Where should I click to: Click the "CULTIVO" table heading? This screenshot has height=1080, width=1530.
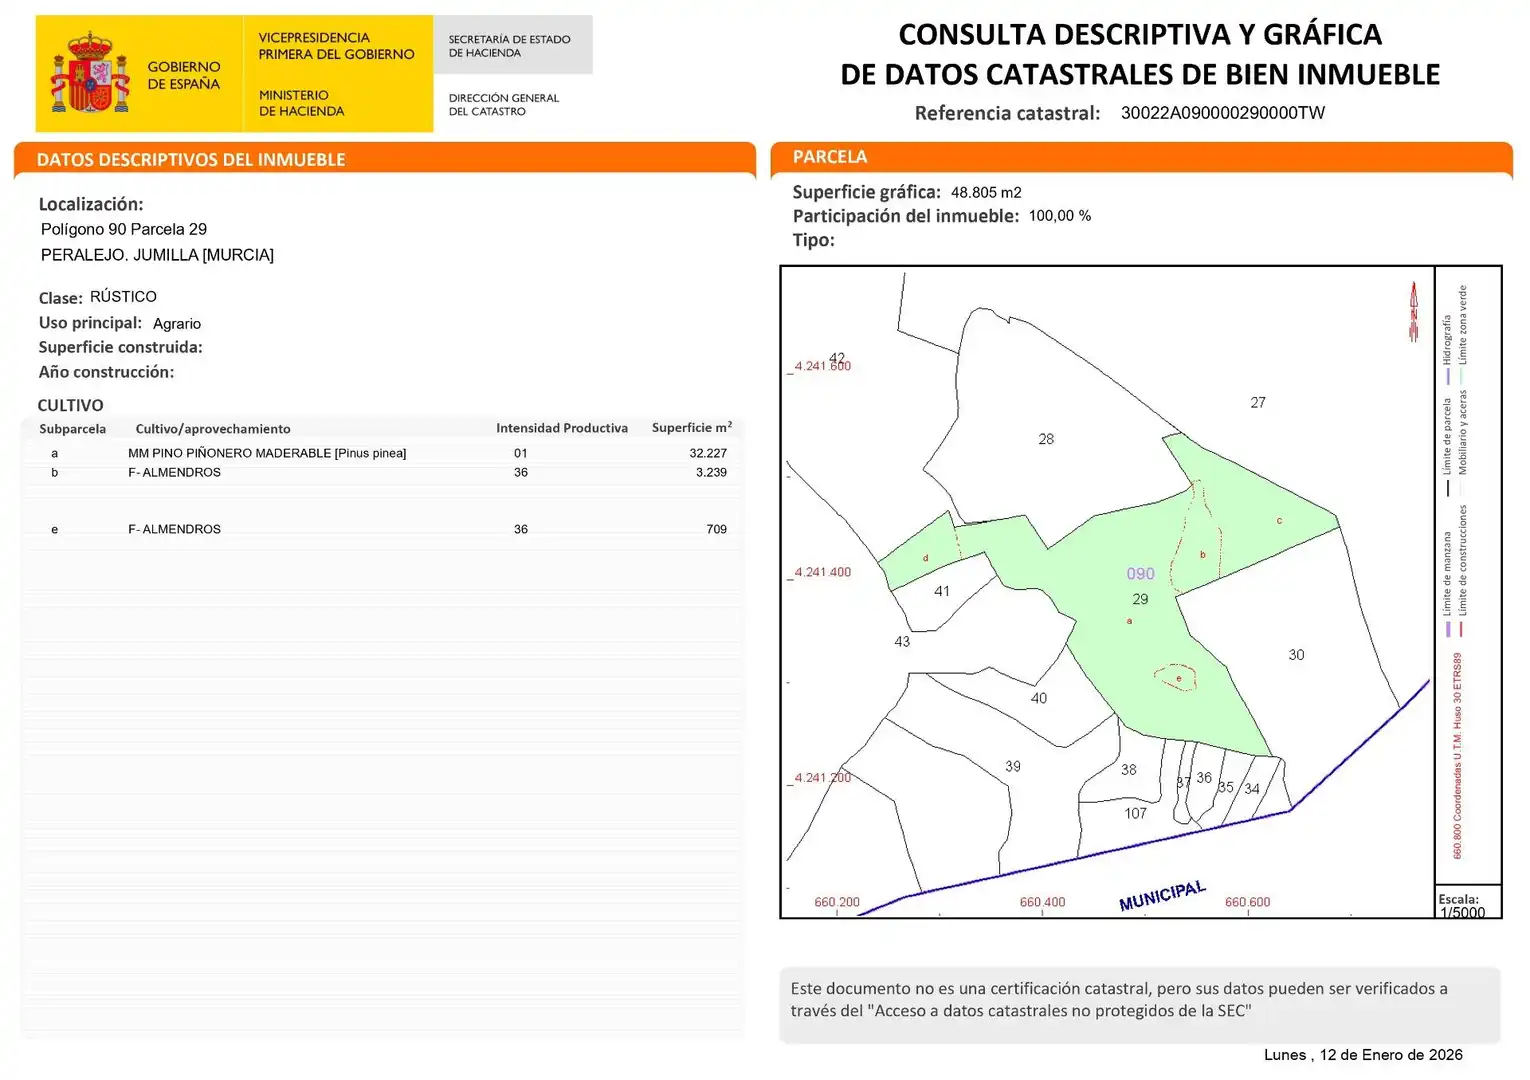coord(70,405)
